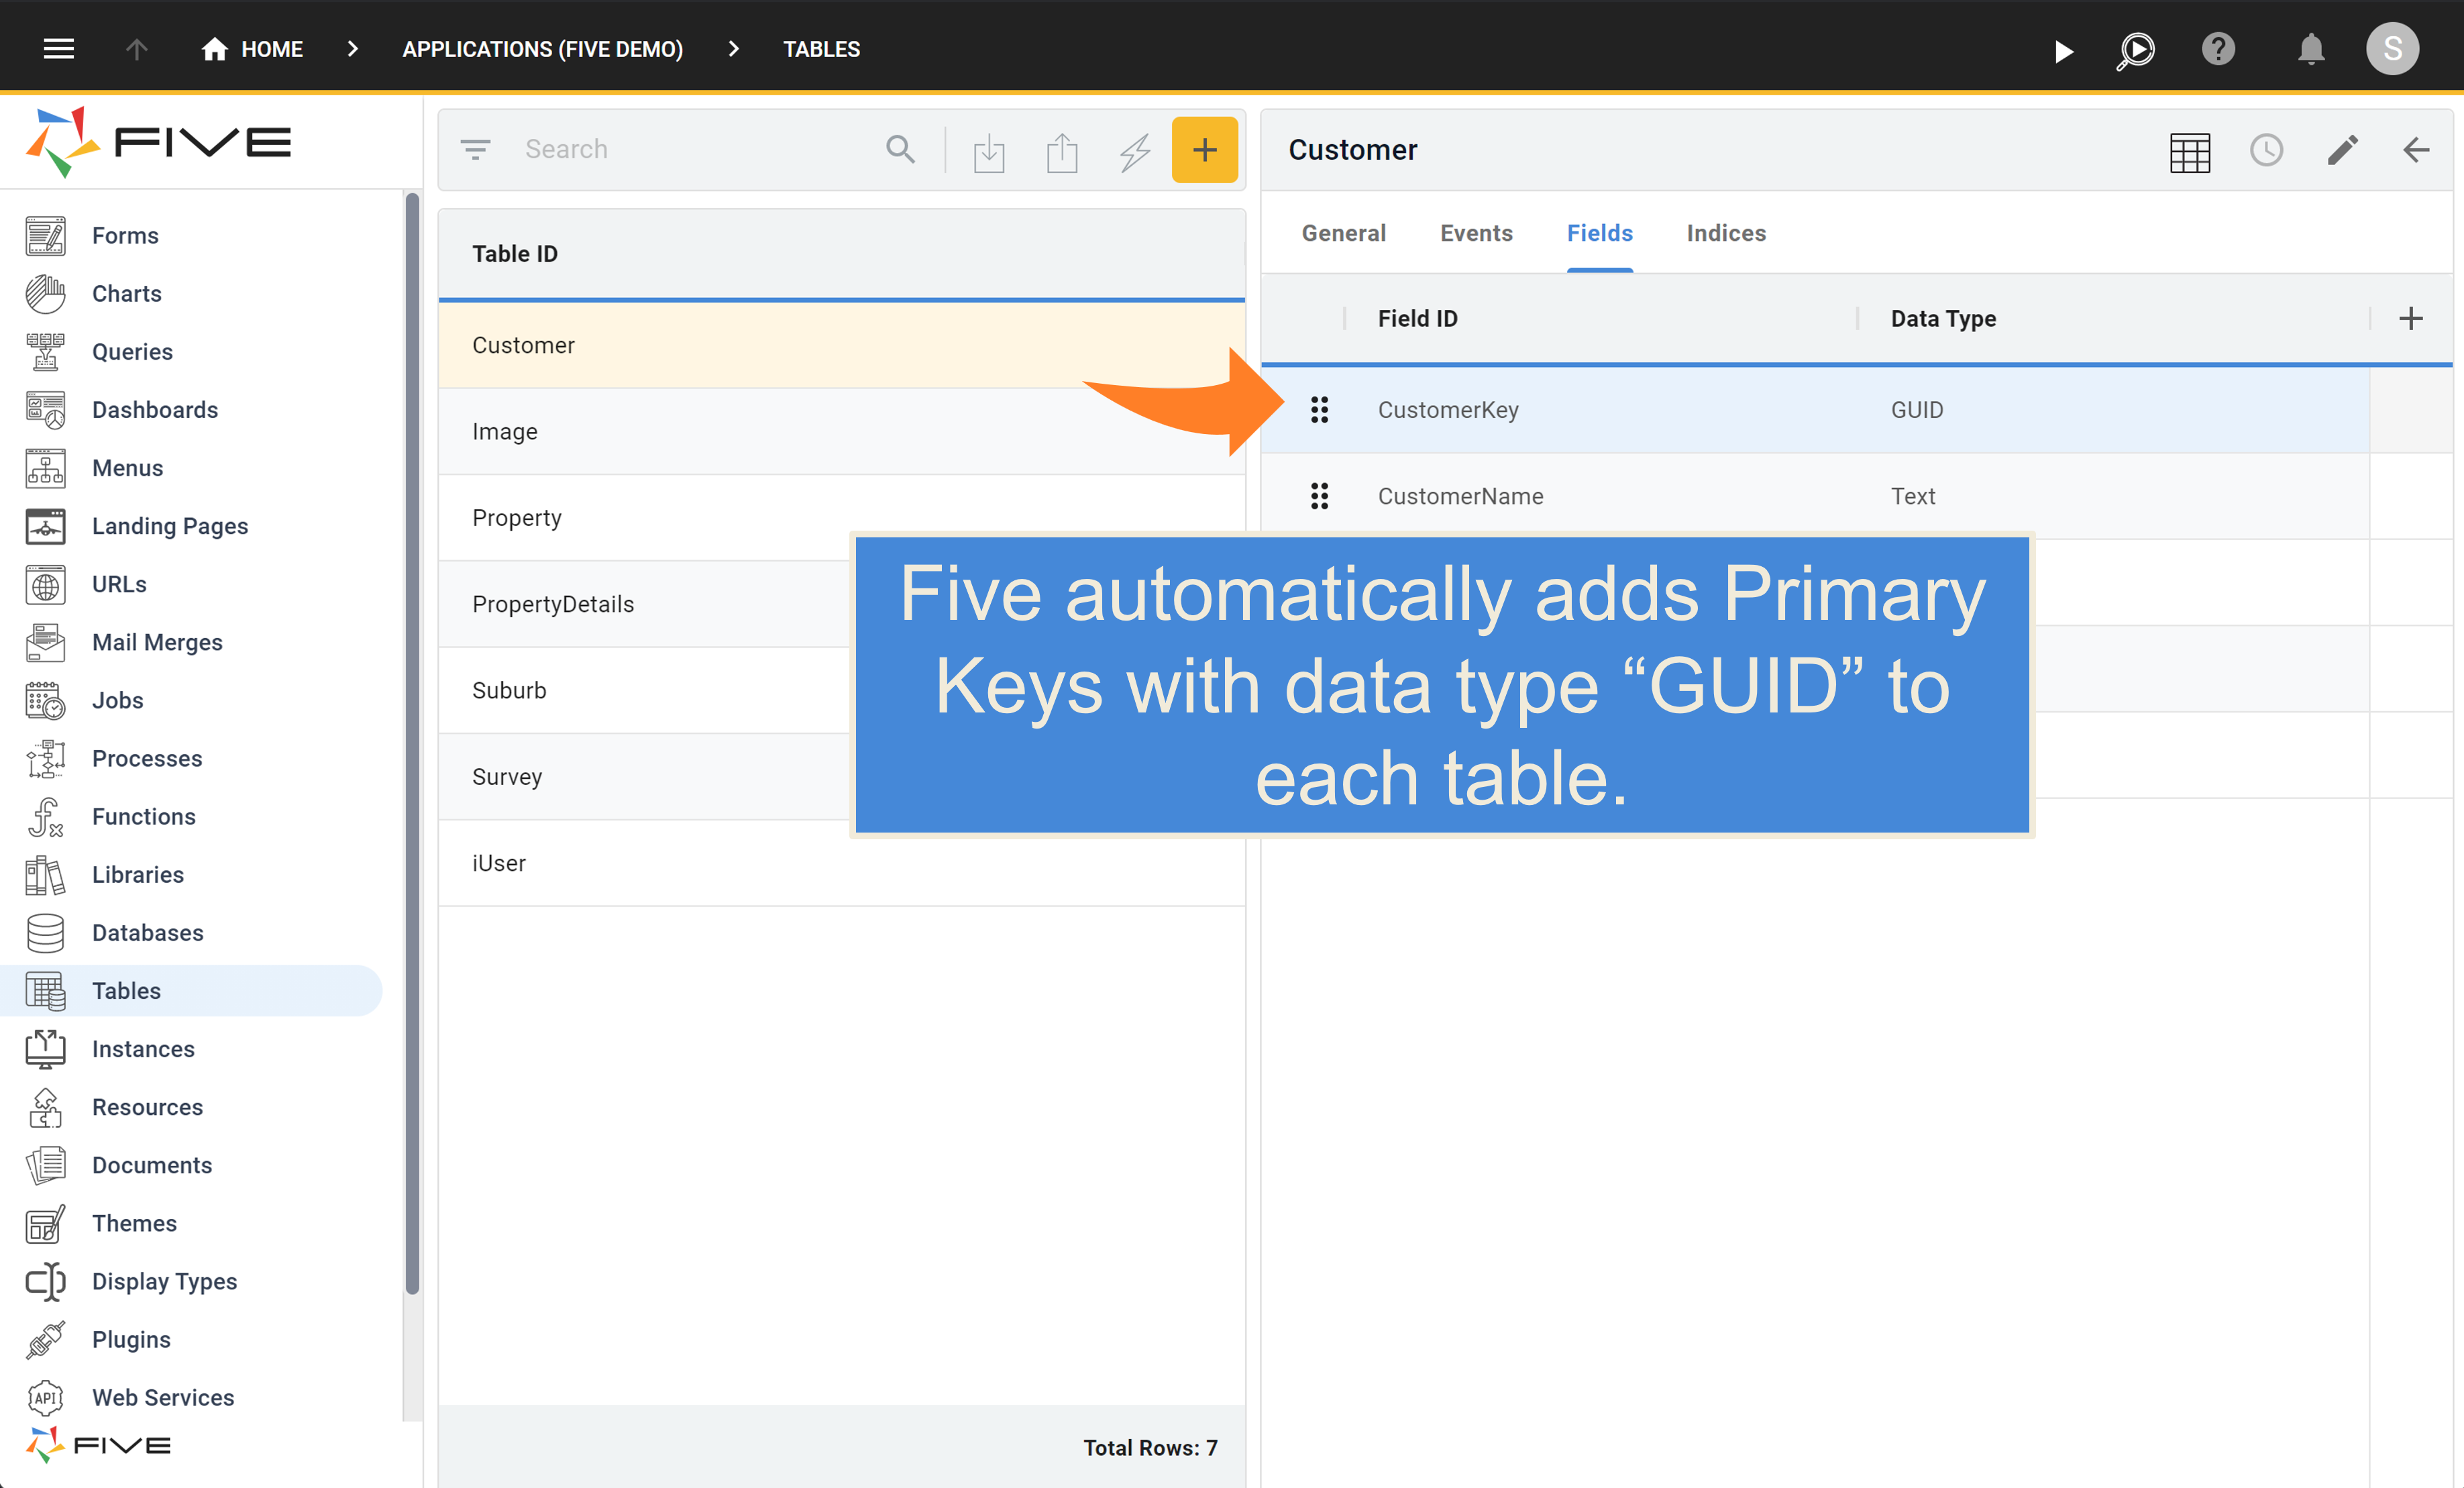2464x1488 pixels.
Task: Select the Customer table row
Action: click(841, 345)
